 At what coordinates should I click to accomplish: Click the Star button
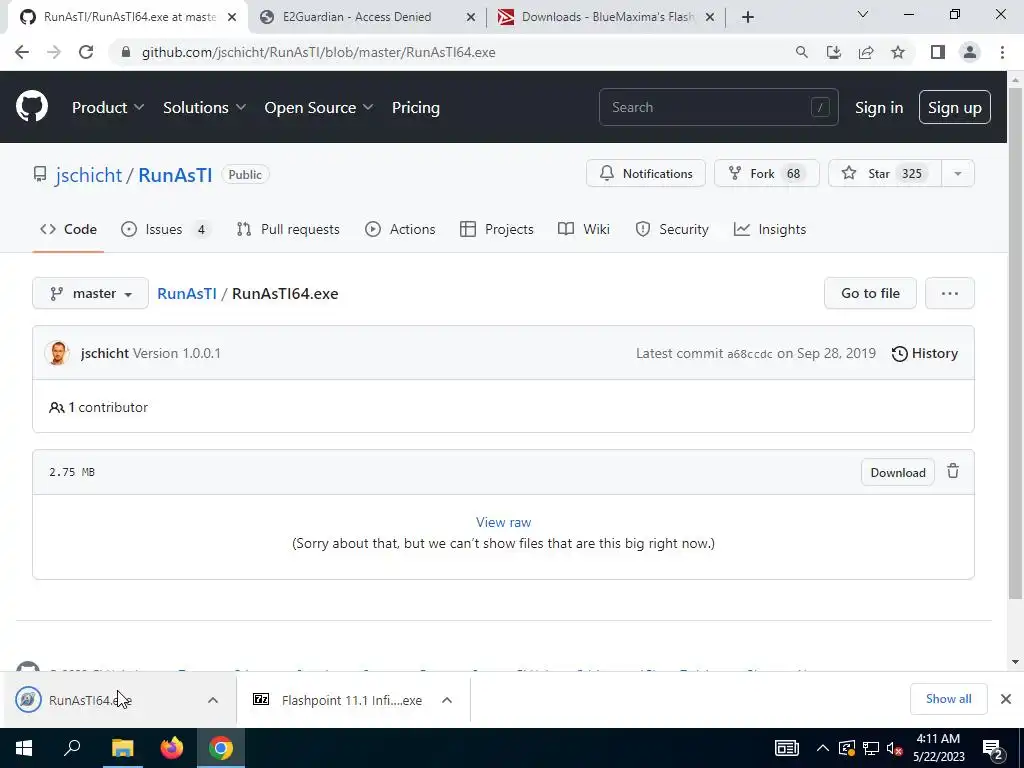(885, 174)
